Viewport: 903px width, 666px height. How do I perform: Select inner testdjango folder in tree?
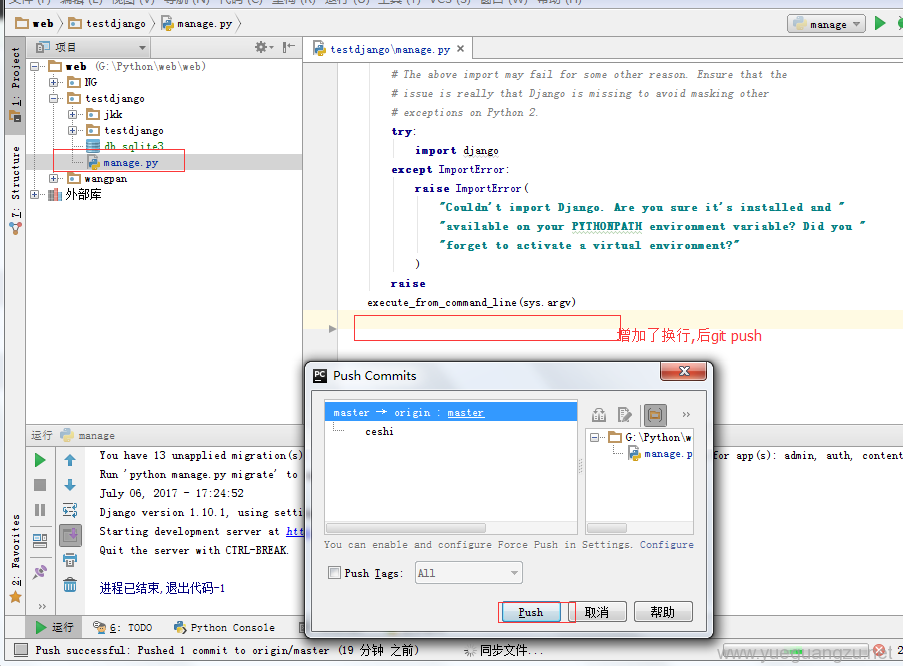tap(134, 131)
